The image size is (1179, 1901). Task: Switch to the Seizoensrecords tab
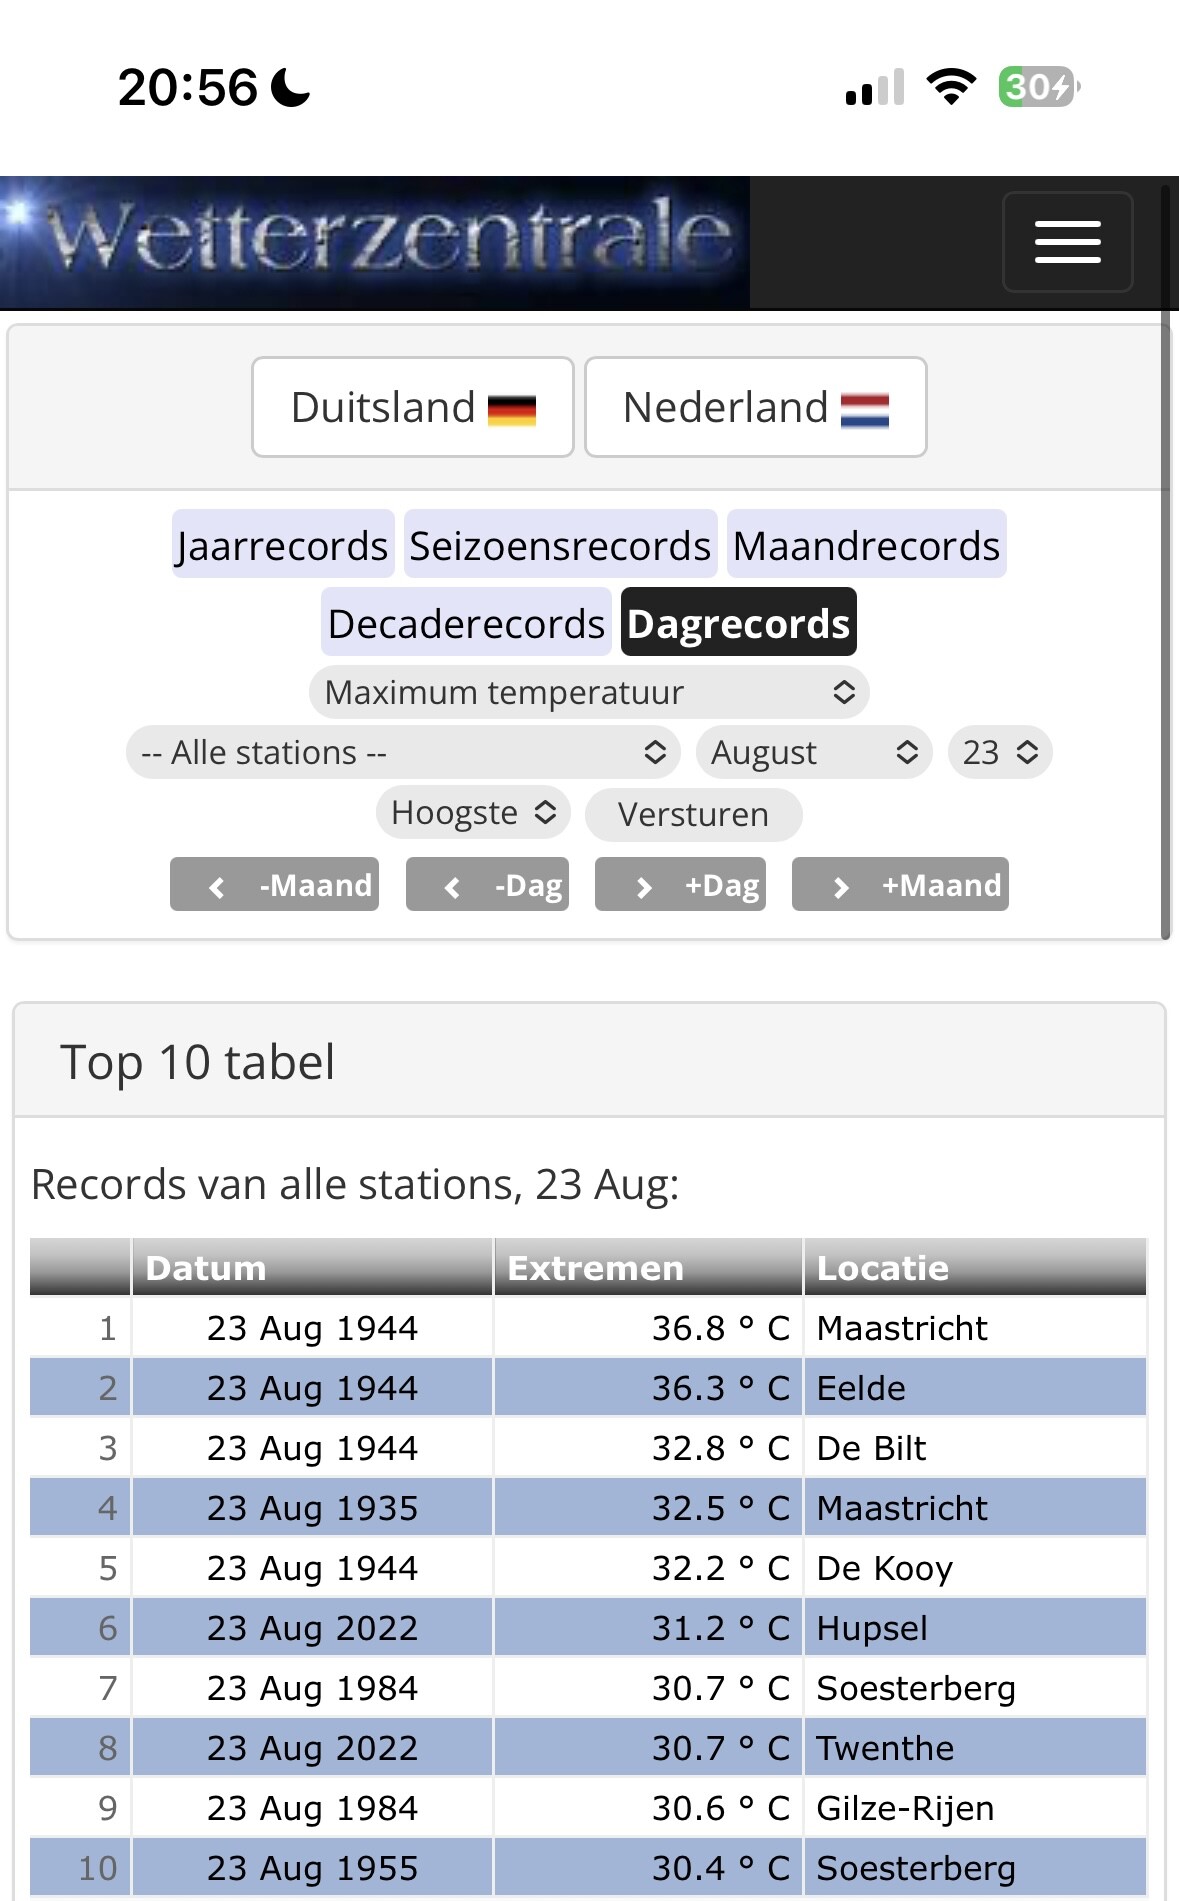[x=560, y=546]
